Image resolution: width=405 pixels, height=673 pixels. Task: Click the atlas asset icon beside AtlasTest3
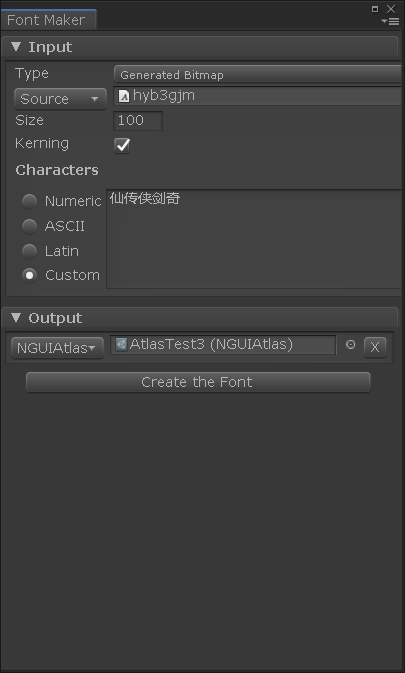[121, 345]
